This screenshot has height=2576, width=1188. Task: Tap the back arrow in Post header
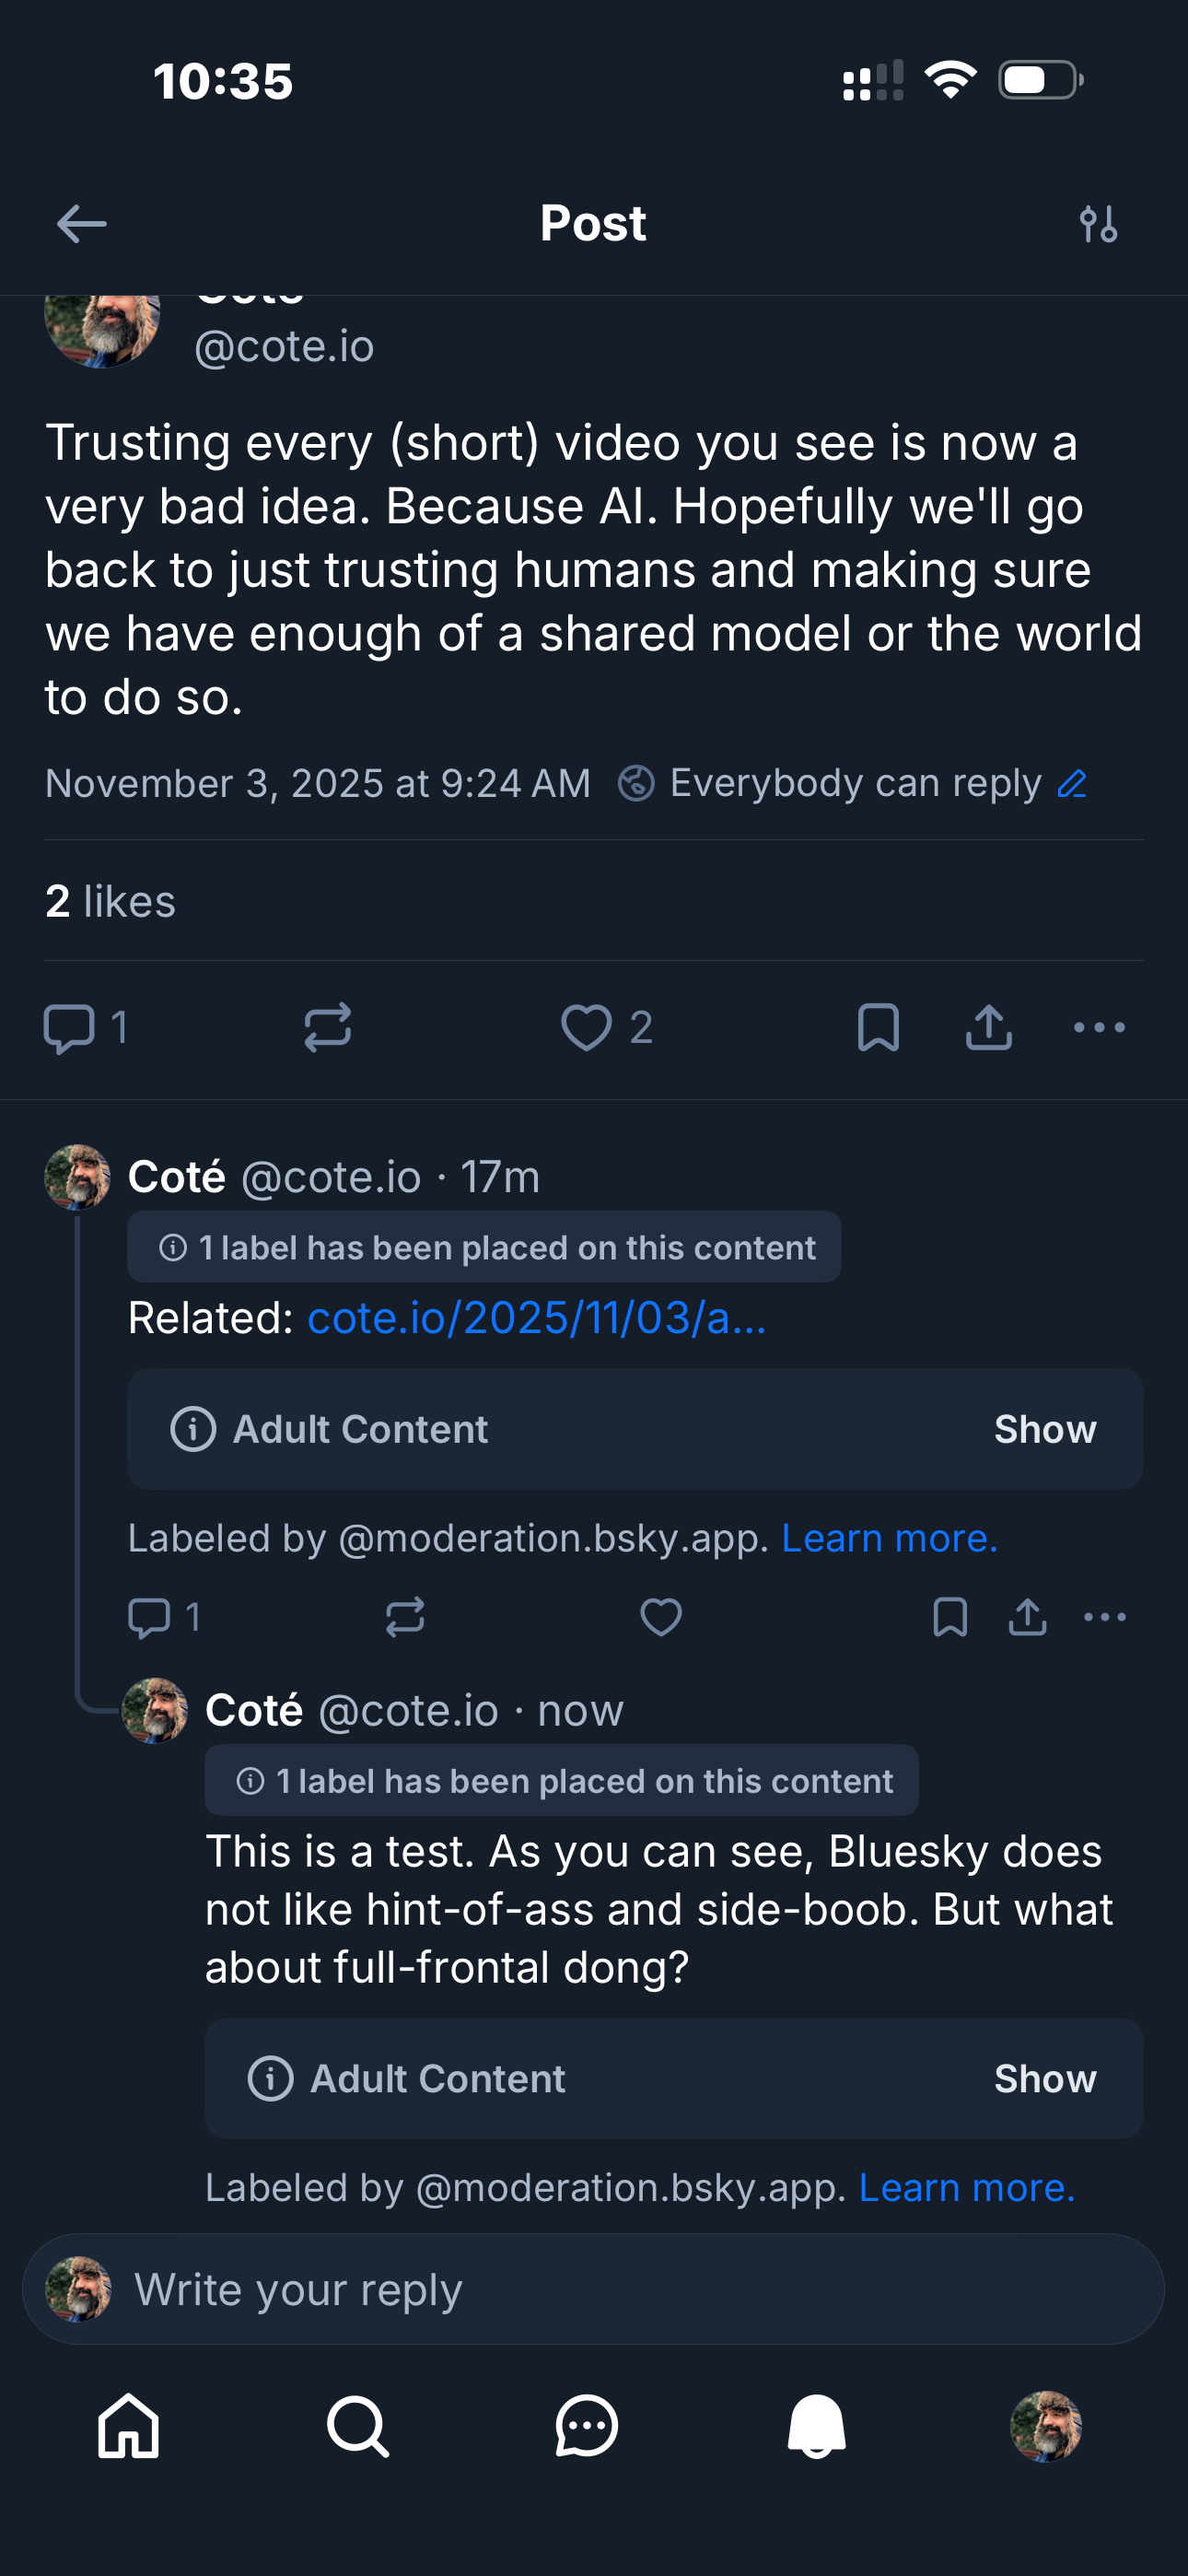(x=82, y=223)
